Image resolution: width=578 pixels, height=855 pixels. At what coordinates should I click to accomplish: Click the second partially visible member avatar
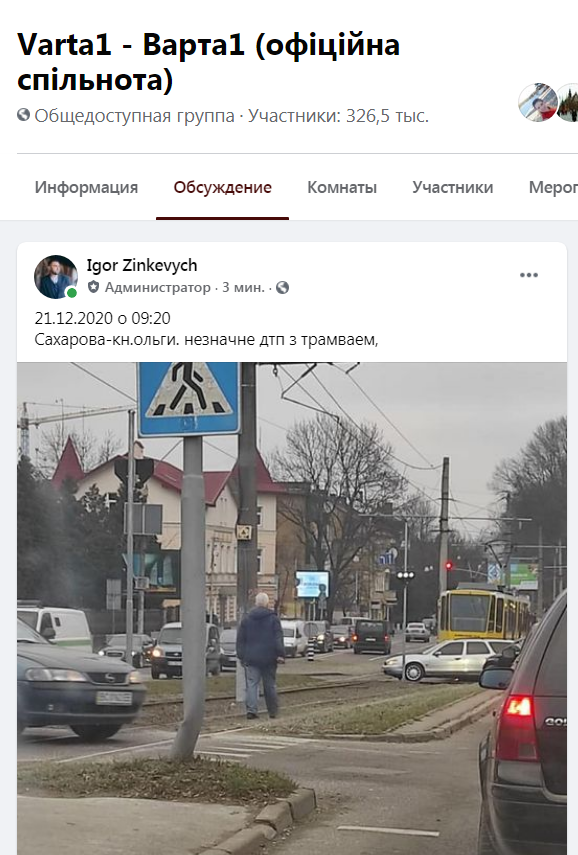(568, 102)
